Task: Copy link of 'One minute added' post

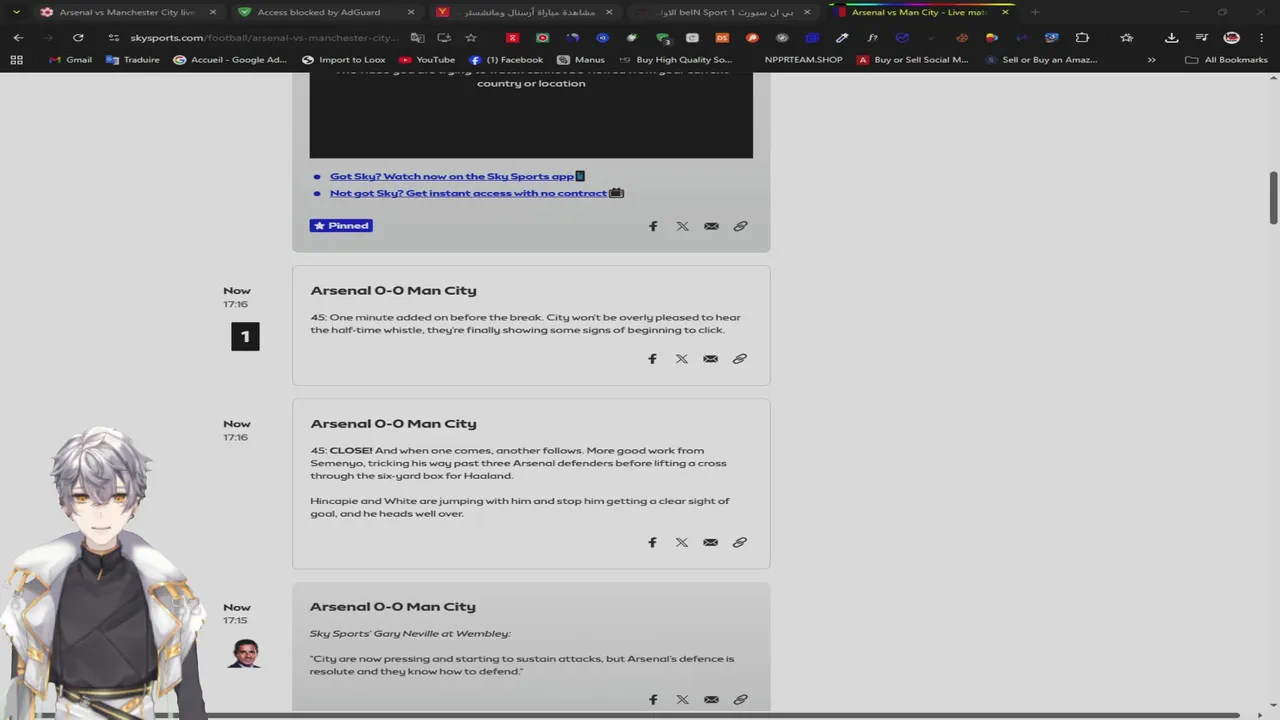Action: (739, 358)
